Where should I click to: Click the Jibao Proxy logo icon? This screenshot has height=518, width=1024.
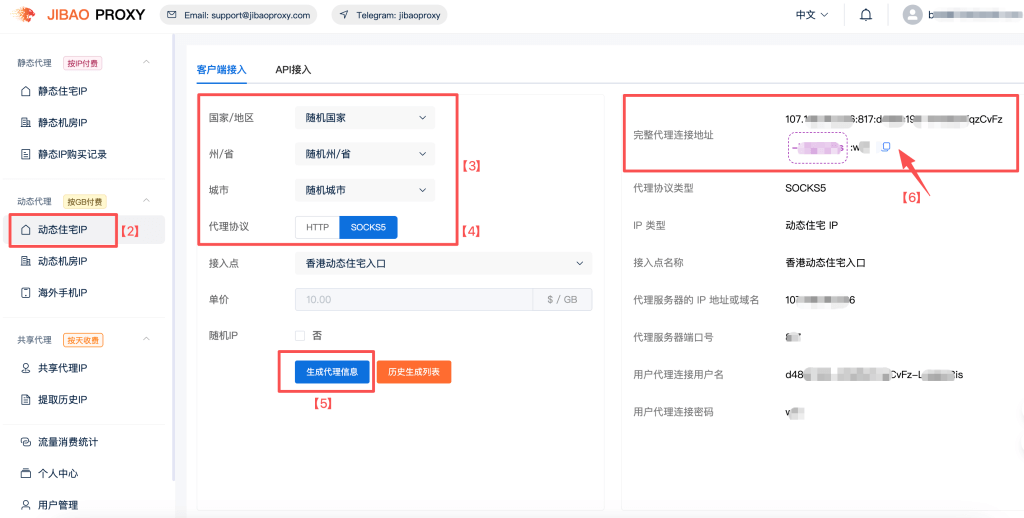pos(23,14)
